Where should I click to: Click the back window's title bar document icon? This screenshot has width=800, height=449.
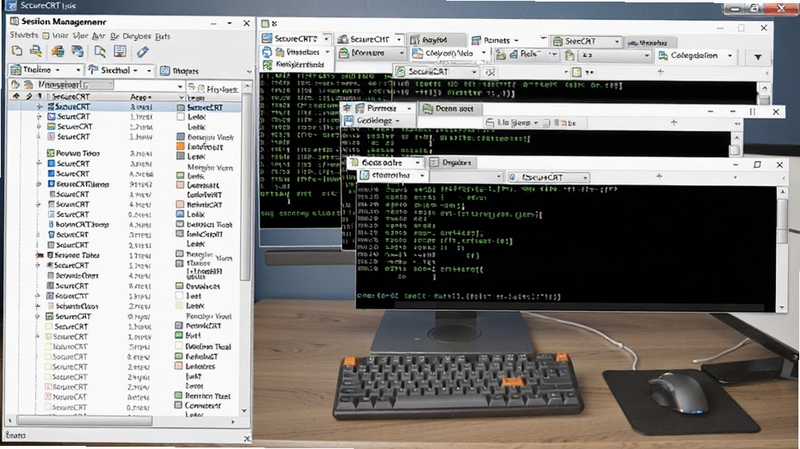[x=265, y=23]
